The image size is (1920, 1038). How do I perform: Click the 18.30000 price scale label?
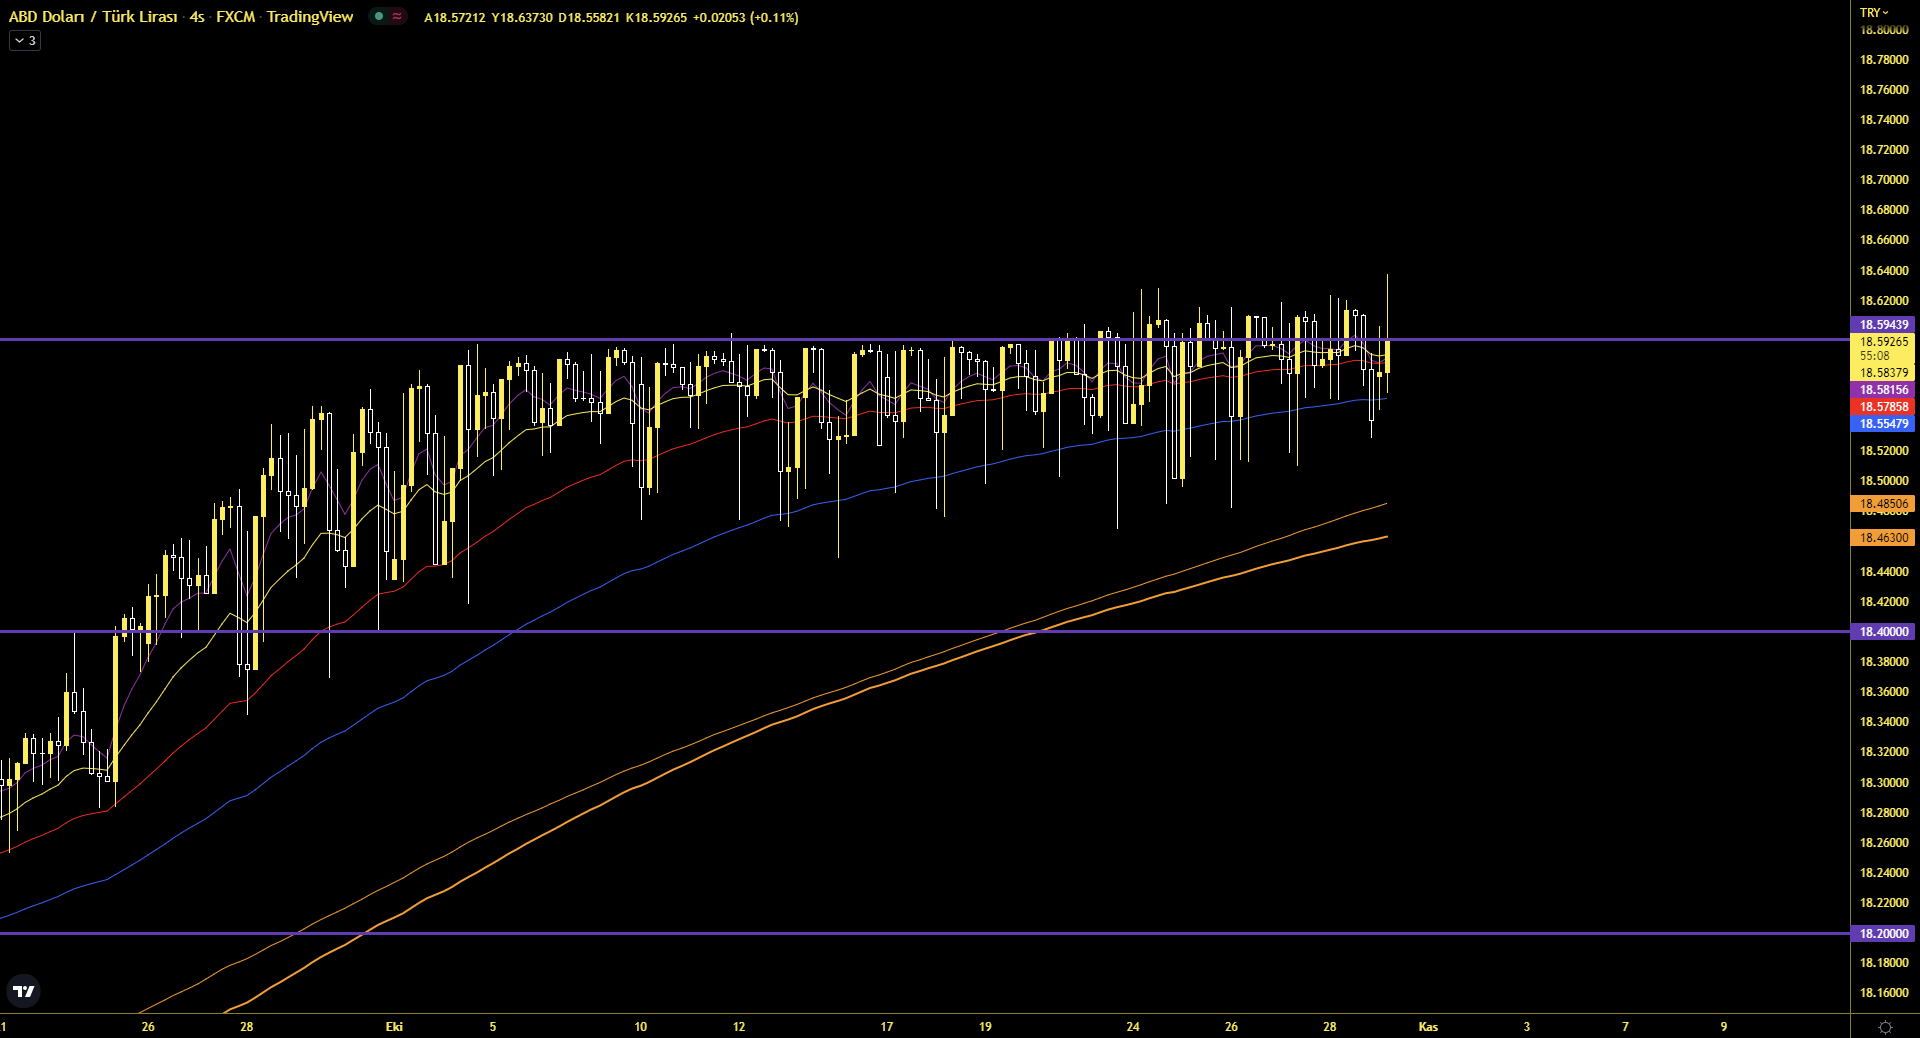[1884, 783]
